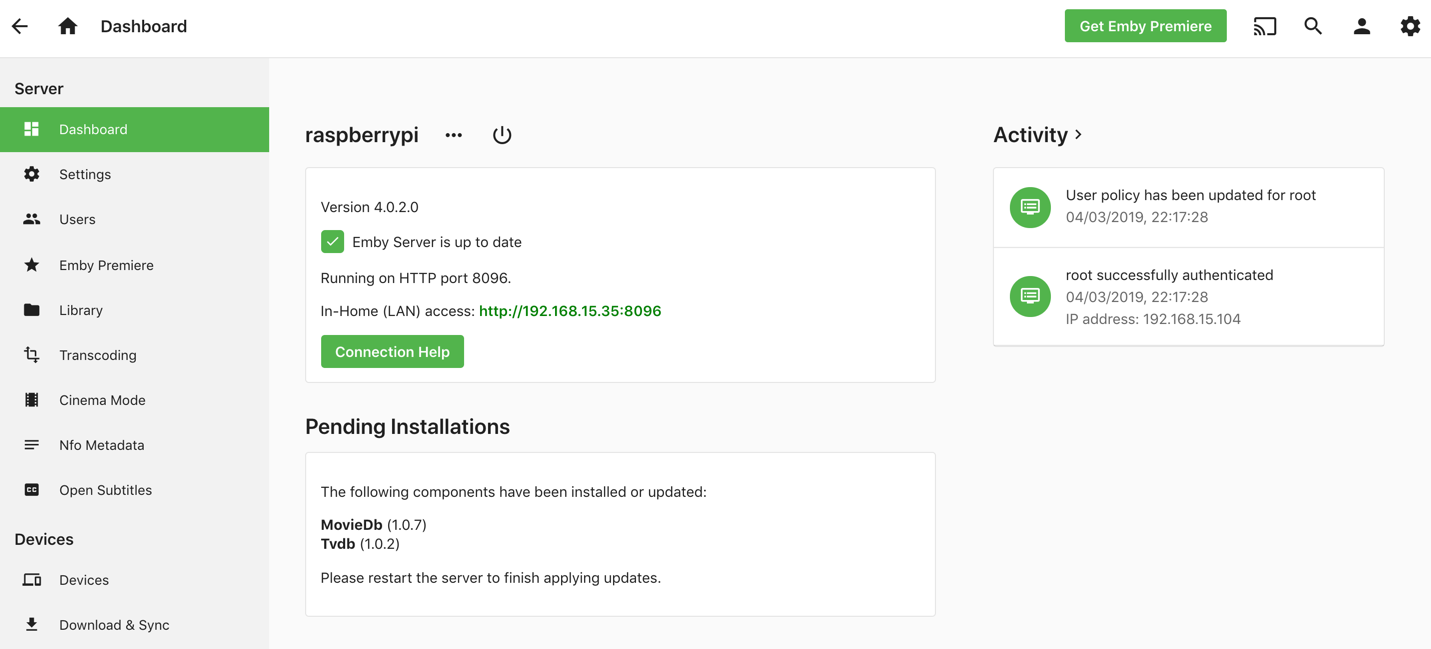Open the Library sidebar item
The image size is (1431, 649).
tap(80, 310)
